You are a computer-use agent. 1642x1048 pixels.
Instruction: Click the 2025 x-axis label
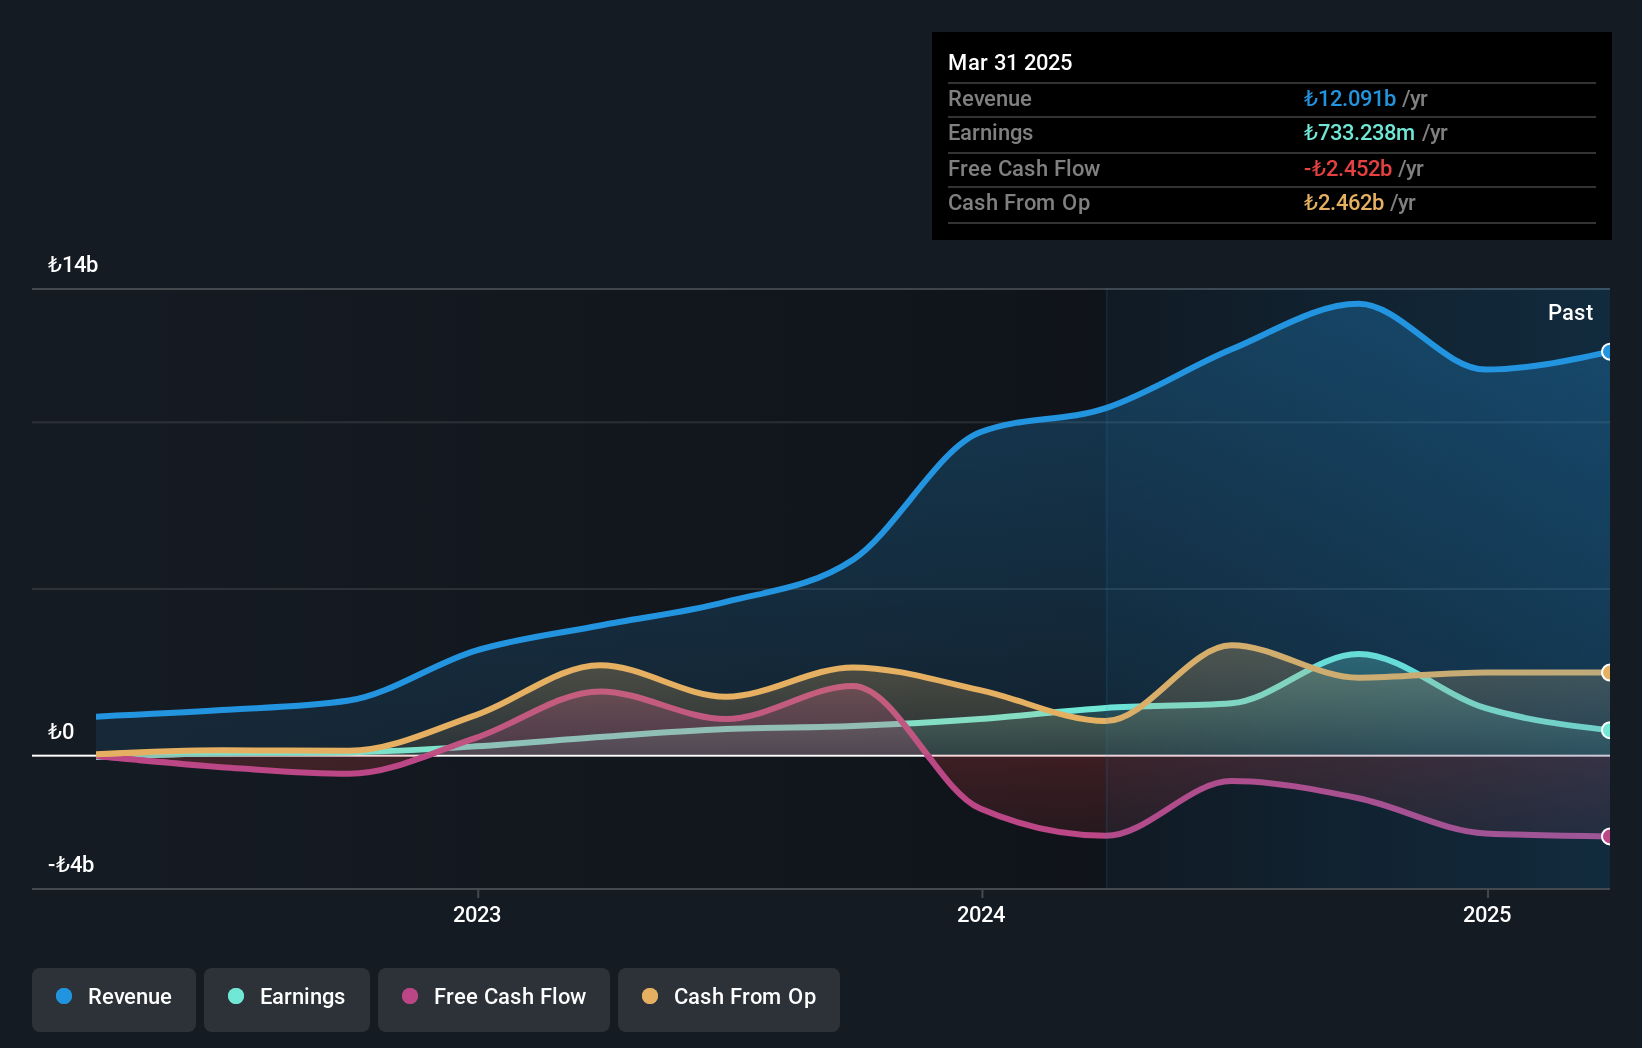[1487, 914]
